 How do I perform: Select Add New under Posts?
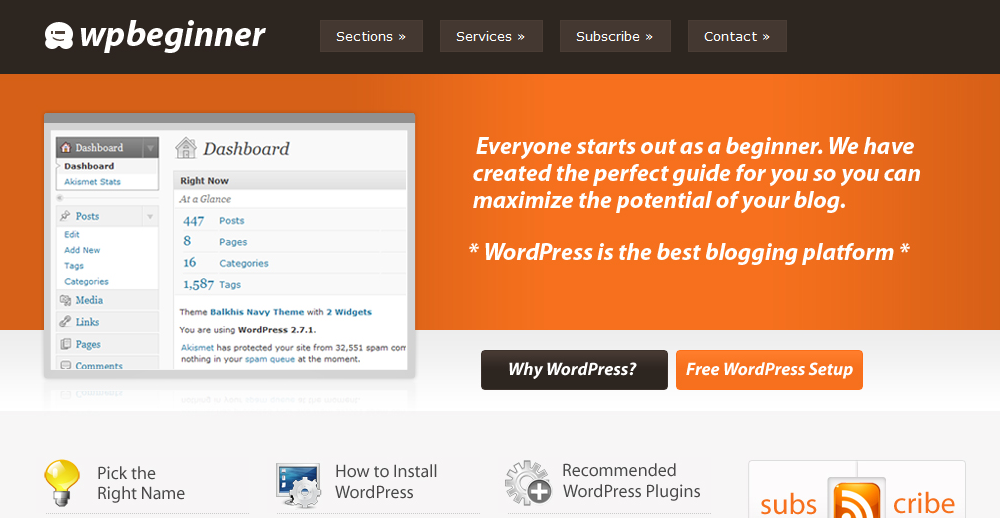82,250
